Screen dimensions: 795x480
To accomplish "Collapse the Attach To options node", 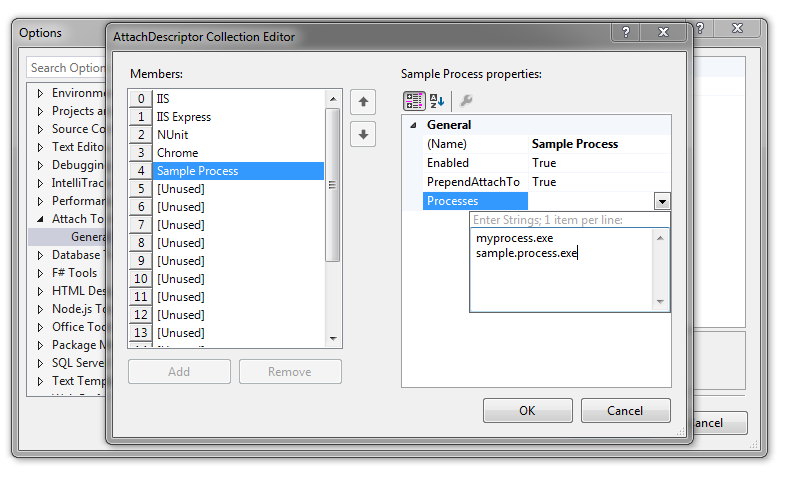I will click(x=40, y=219).
